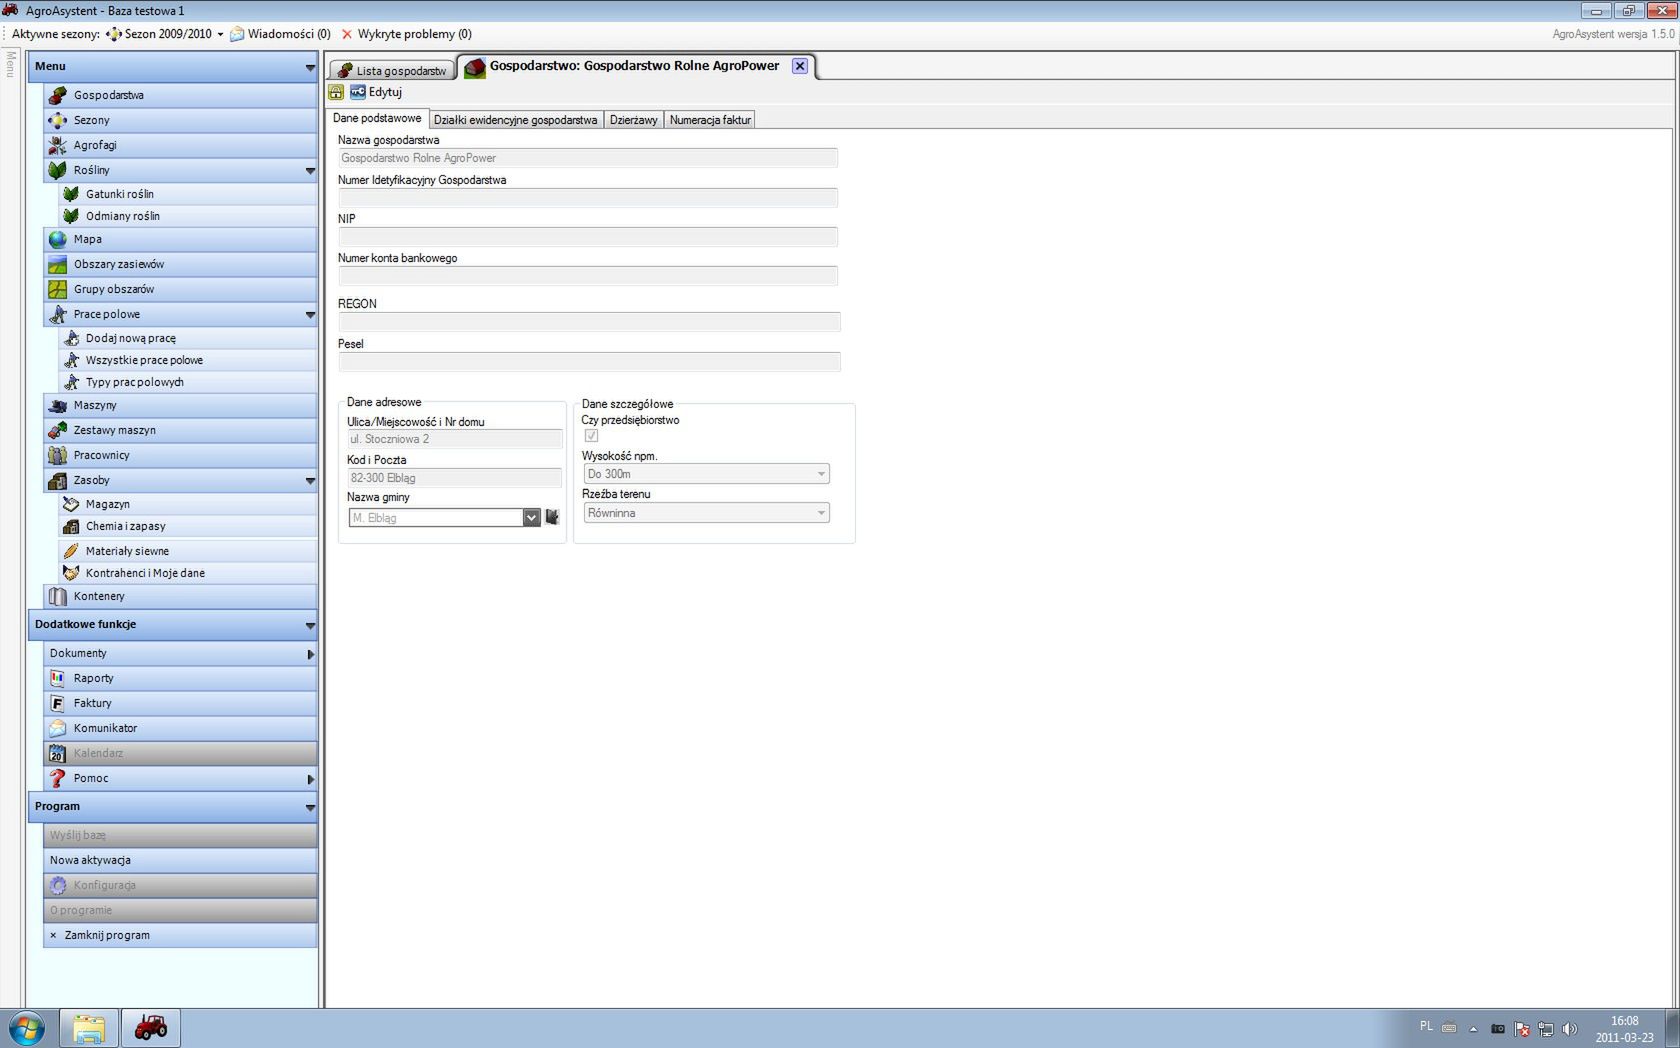Open Agrofagi in the sidebar
1680x1048 pixels.
click(x=180, y=145)
